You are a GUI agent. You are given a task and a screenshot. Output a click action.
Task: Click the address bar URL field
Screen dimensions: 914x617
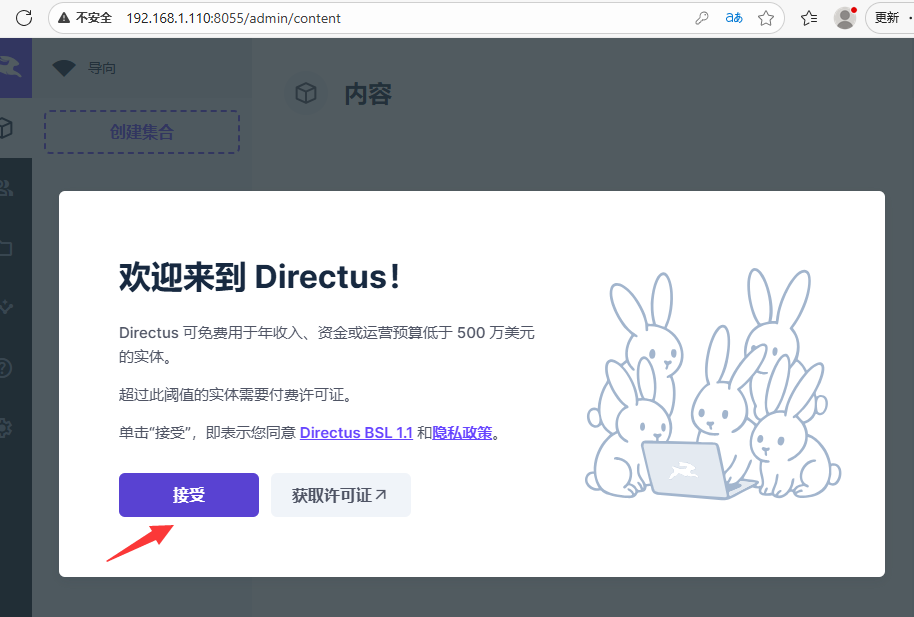coord(233,18)
